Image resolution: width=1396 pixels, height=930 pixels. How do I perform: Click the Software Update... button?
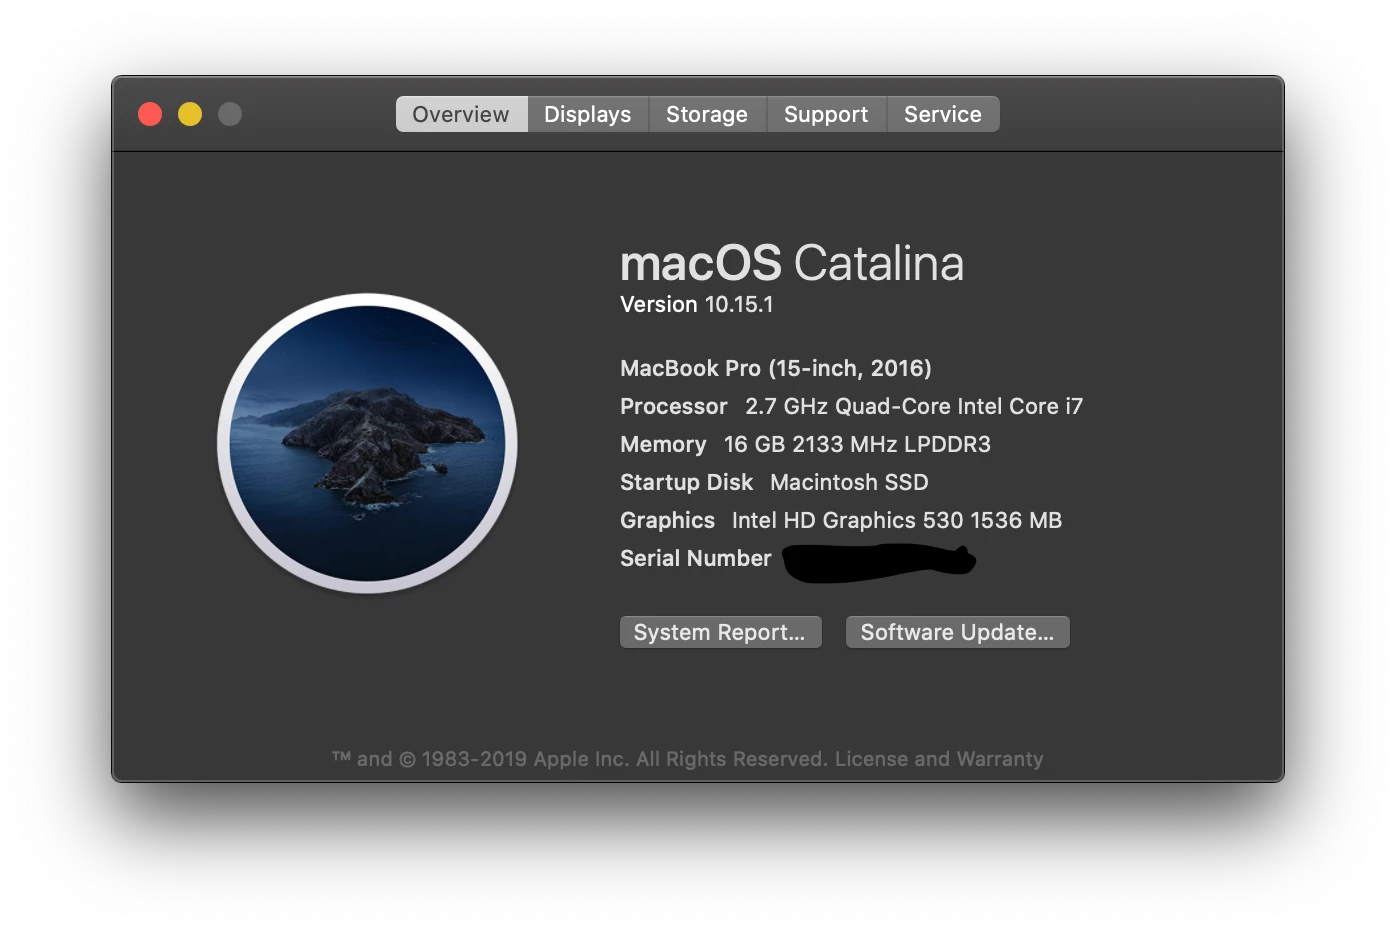[x=957, y=632]
